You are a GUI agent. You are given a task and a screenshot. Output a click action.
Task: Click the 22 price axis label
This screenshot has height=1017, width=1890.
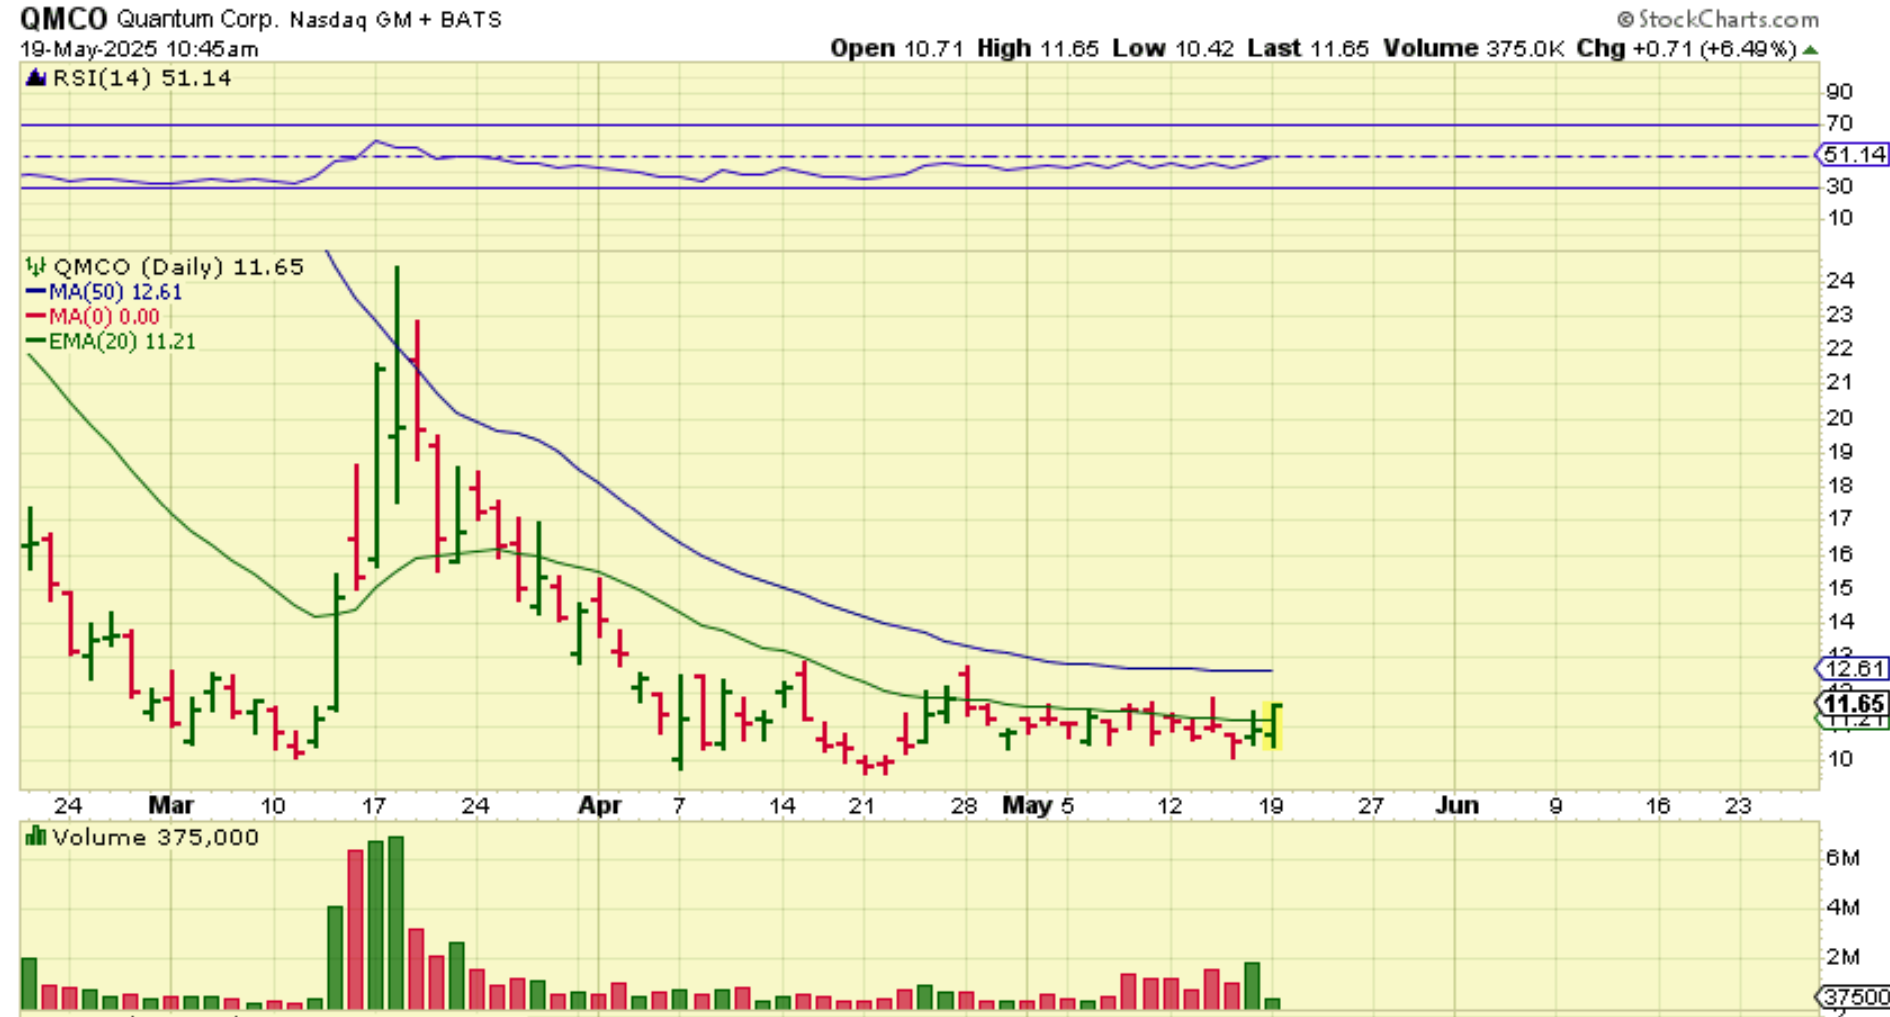(x=1840, y=348)
